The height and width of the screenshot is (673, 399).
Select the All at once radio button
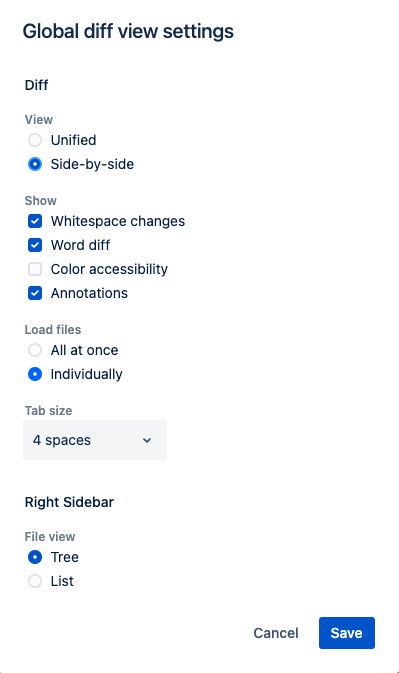tap(35, 350)
